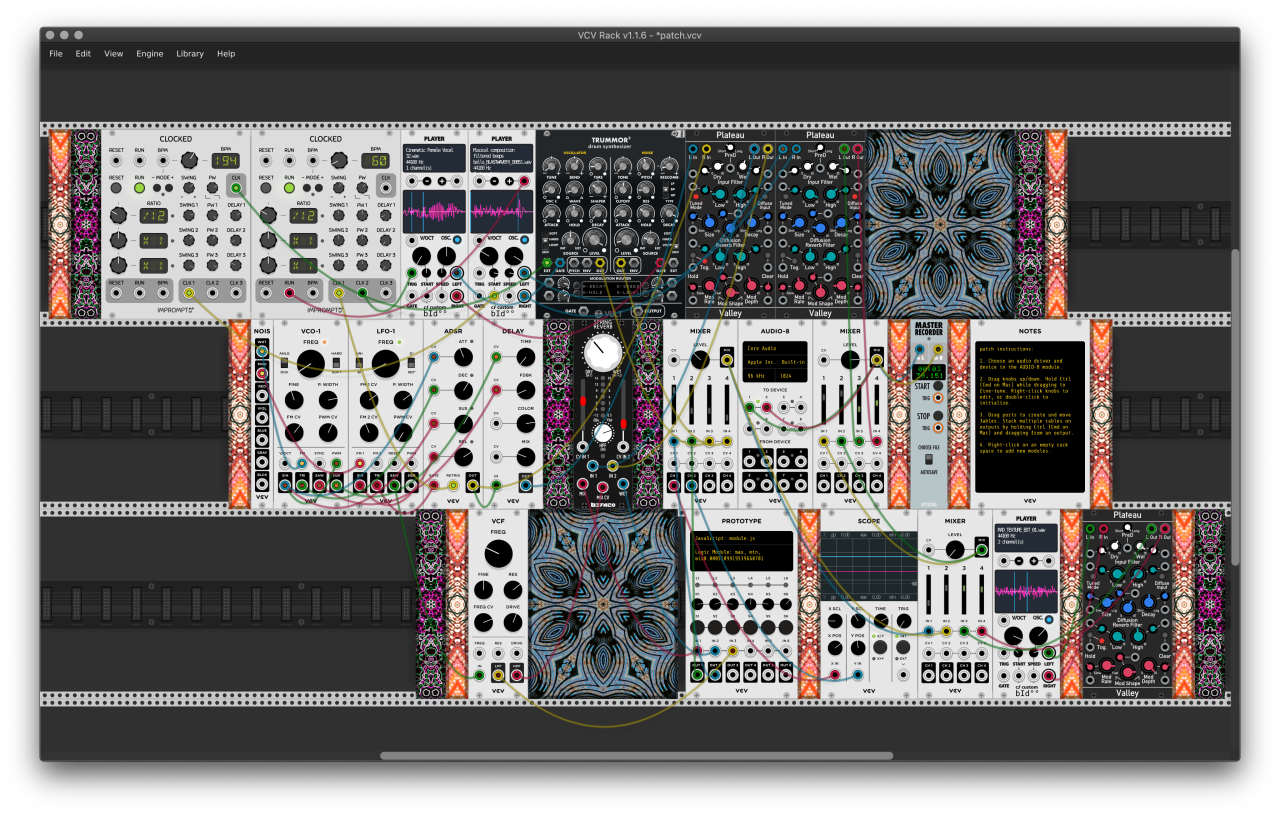
Task: Open the View menu
Action: [114, 54]
